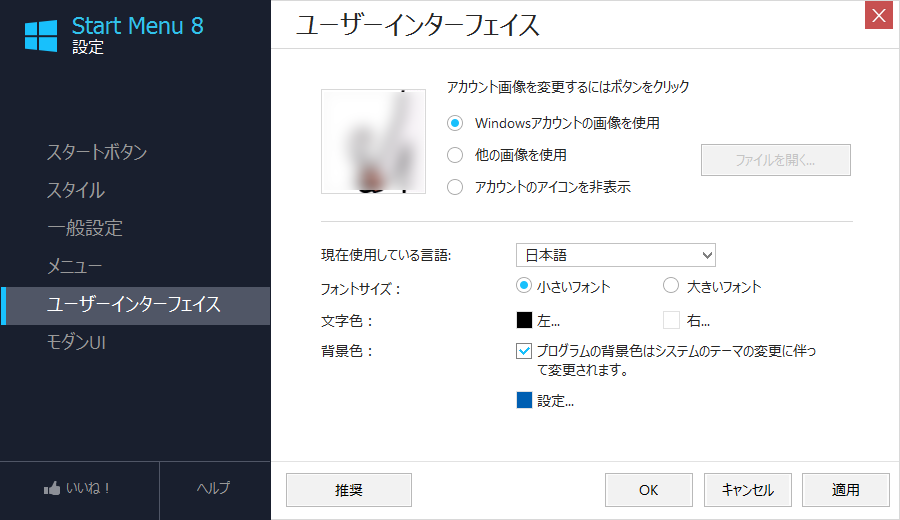Confirm with the OK button

pos(649,490)
